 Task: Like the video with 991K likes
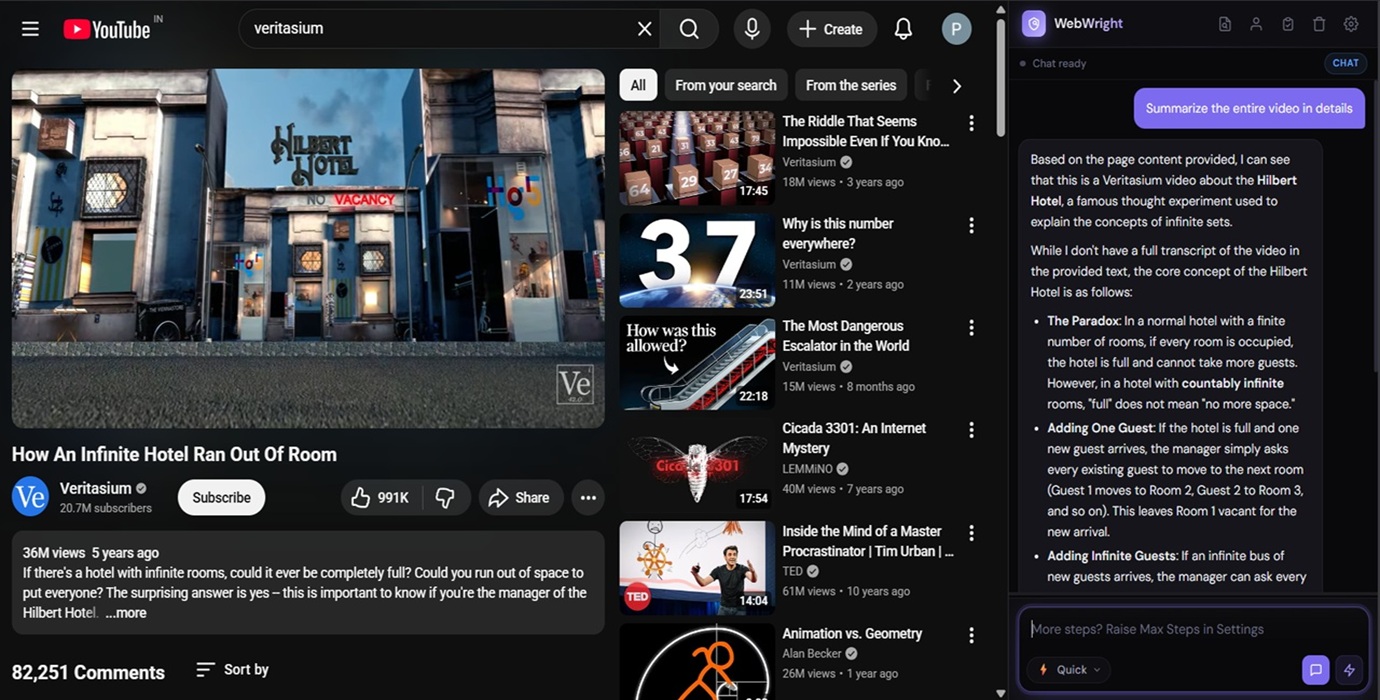coord(382,497)
